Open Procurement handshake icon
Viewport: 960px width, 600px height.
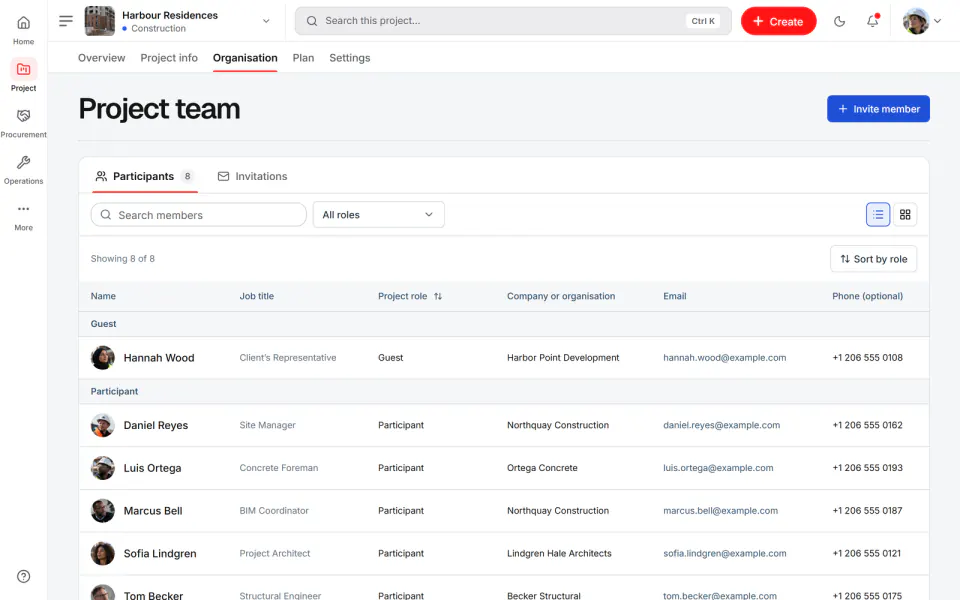pos(23,116)
